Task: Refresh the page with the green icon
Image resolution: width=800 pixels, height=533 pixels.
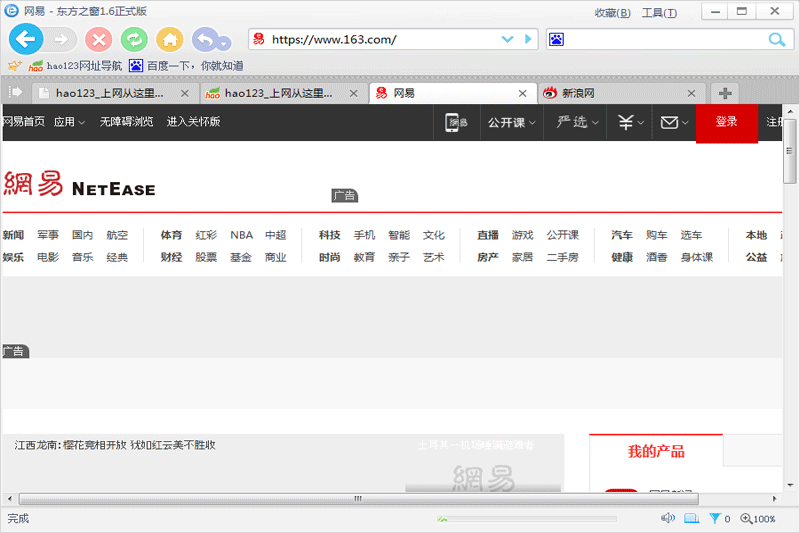Action: point(134,39)
